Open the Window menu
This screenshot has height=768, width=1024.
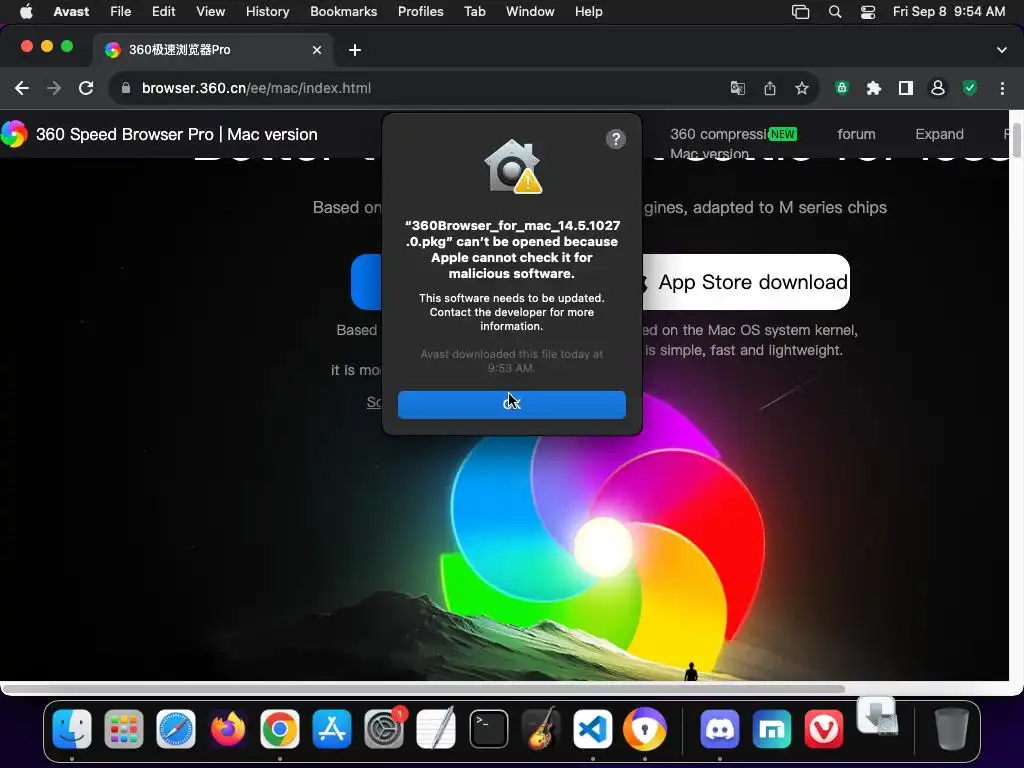coord(530,12)
